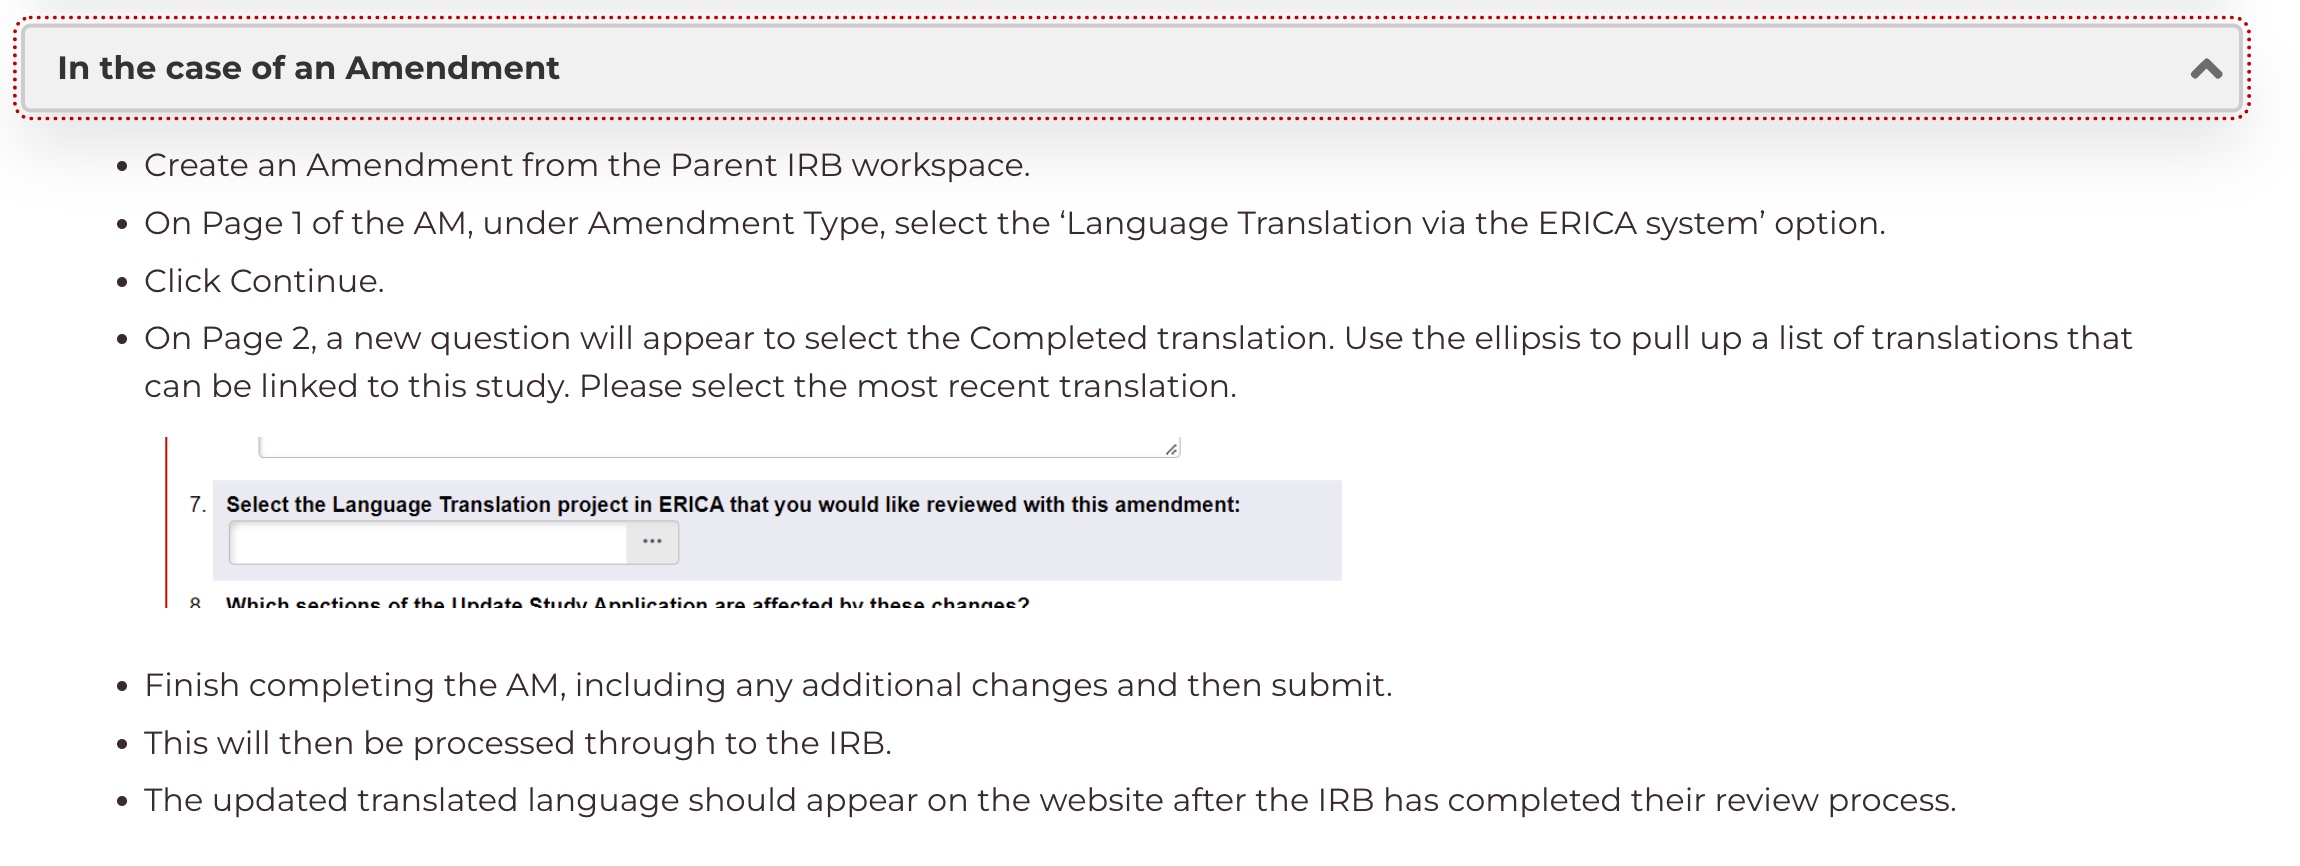
Task: Click the 'updated translated language should appear' bullet
Action: pyautogui.click(x=1050, y=800)
